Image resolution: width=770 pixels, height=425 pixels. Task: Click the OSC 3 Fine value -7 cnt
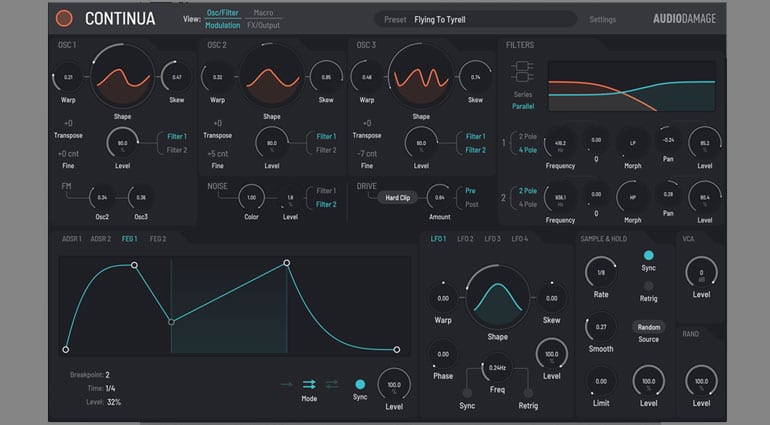pyautogui.click(x=367, y=154)
